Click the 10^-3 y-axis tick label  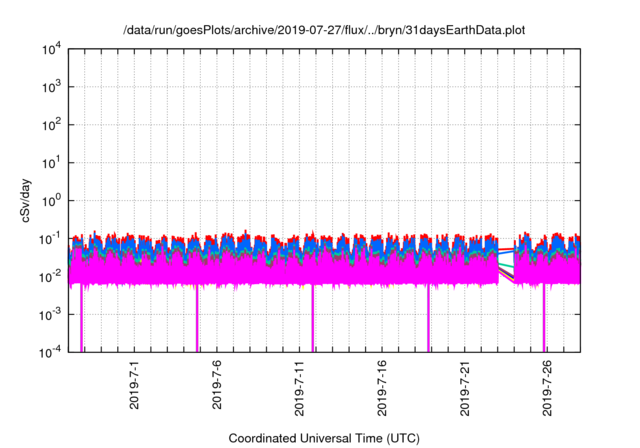pyautogui.click(x=51, y=315)
